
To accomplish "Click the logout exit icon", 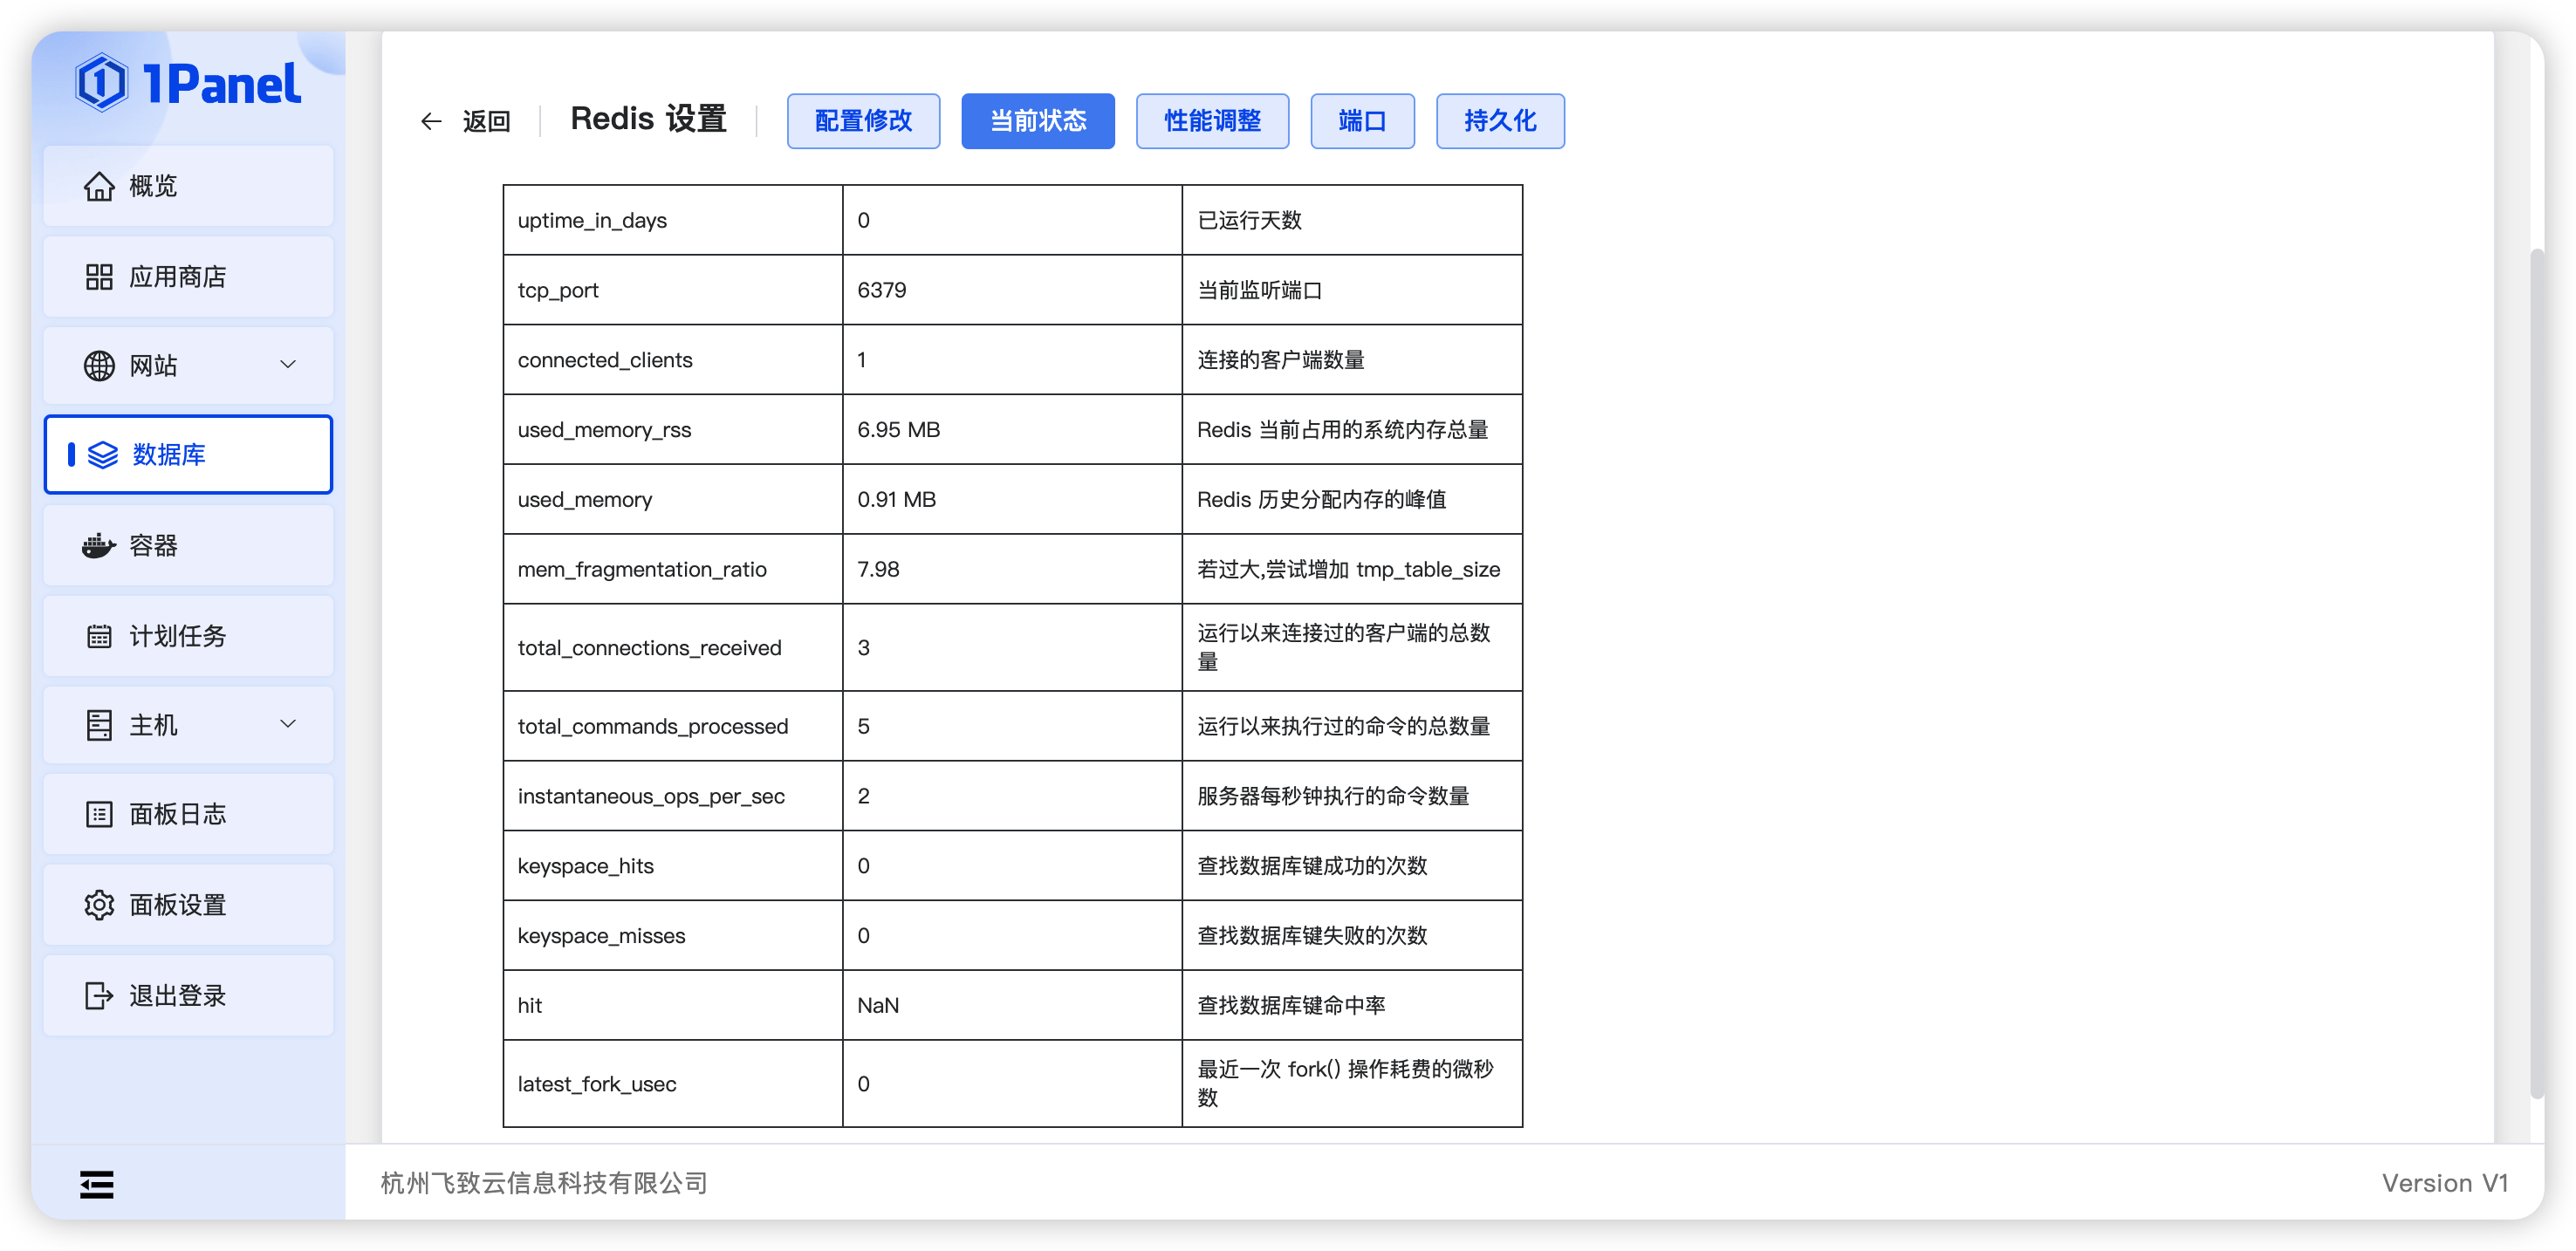I will pyautogui.click(x=99, y=996).
